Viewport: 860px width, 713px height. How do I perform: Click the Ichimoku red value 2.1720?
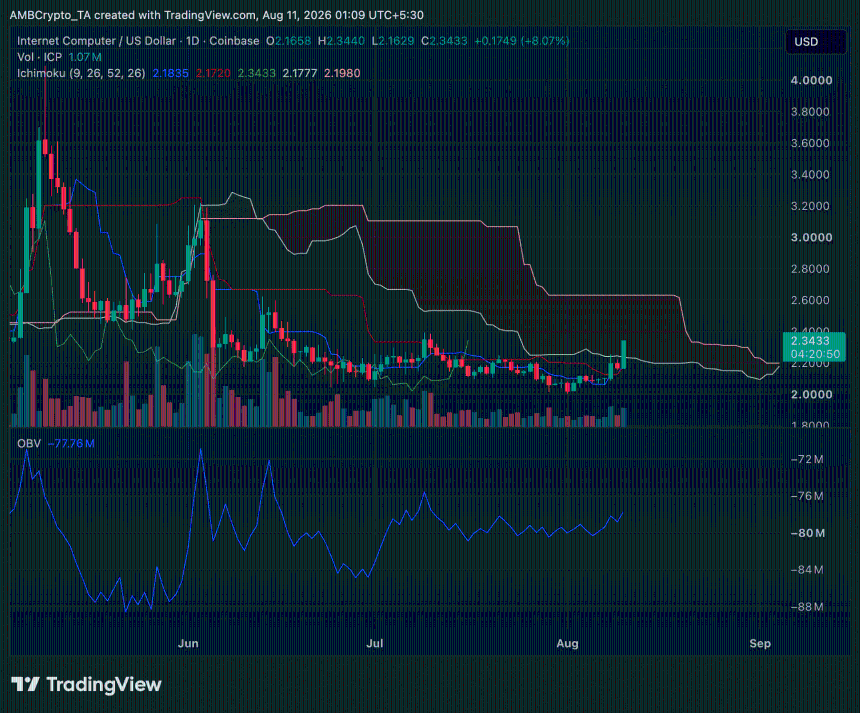pyautogui.click(x=213, y=73)
